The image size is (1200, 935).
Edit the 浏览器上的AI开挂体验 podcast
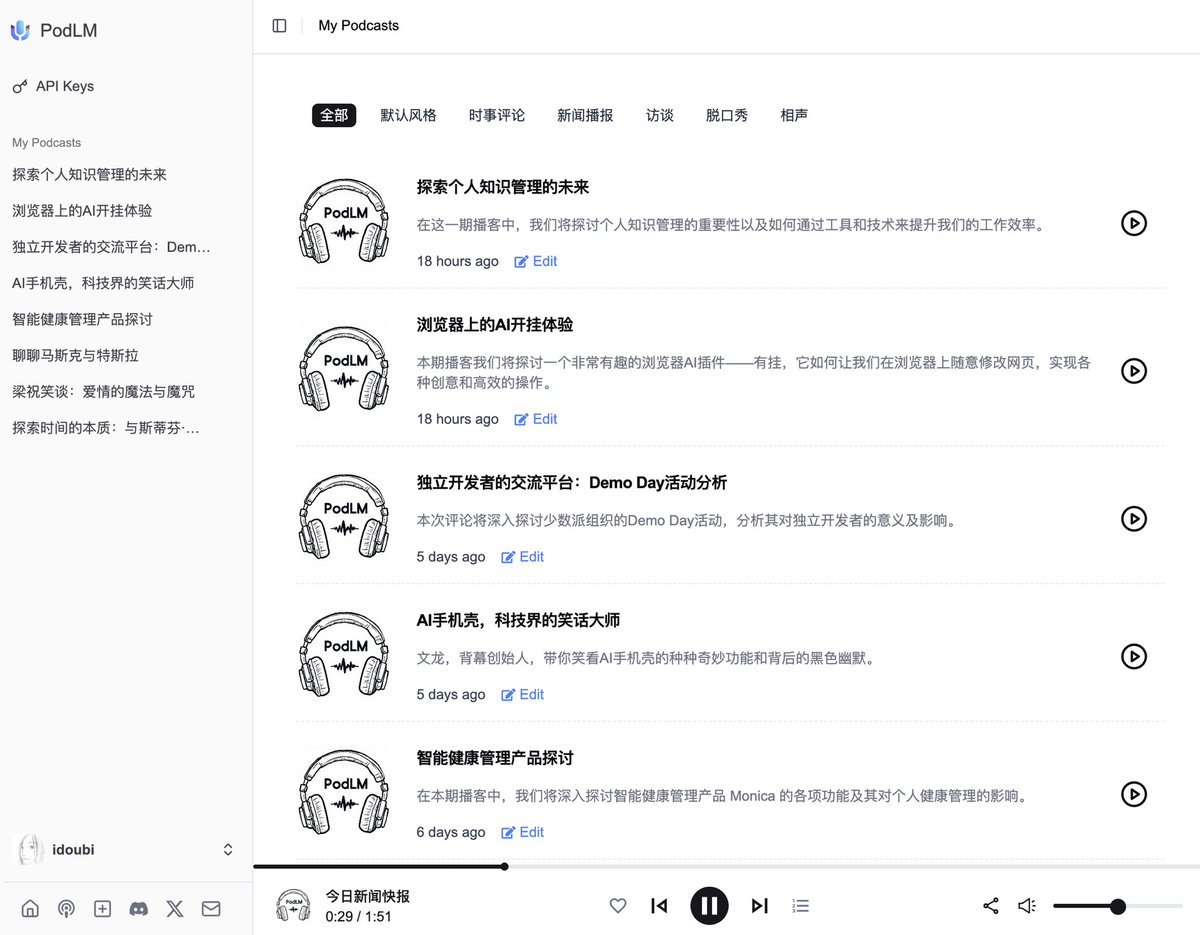tap(535, 419)
